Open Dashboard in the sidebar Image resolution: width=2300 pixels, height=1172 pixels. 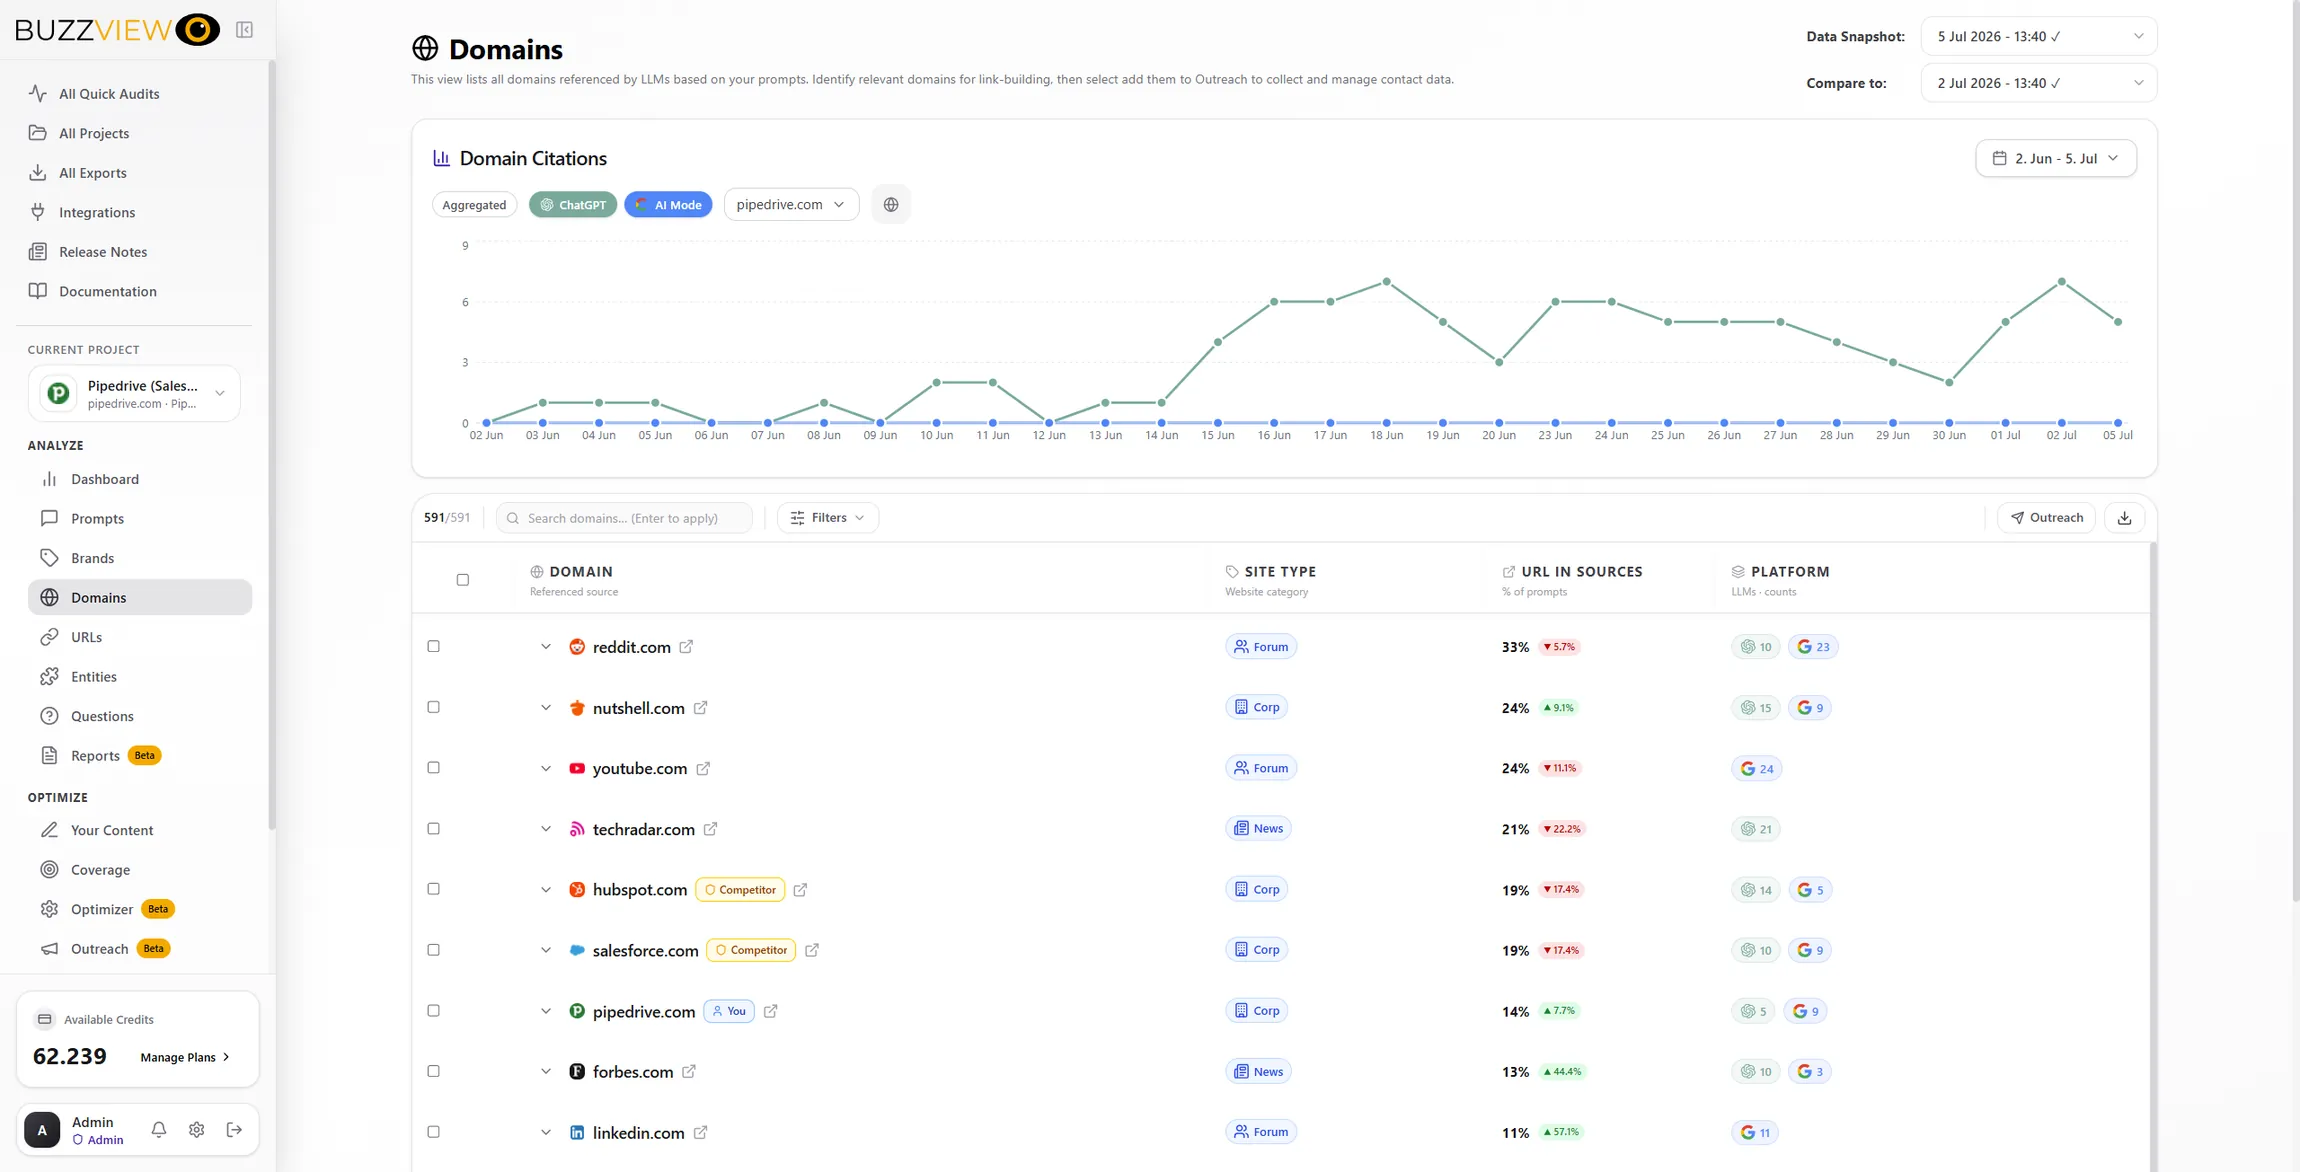coord(140,479)
